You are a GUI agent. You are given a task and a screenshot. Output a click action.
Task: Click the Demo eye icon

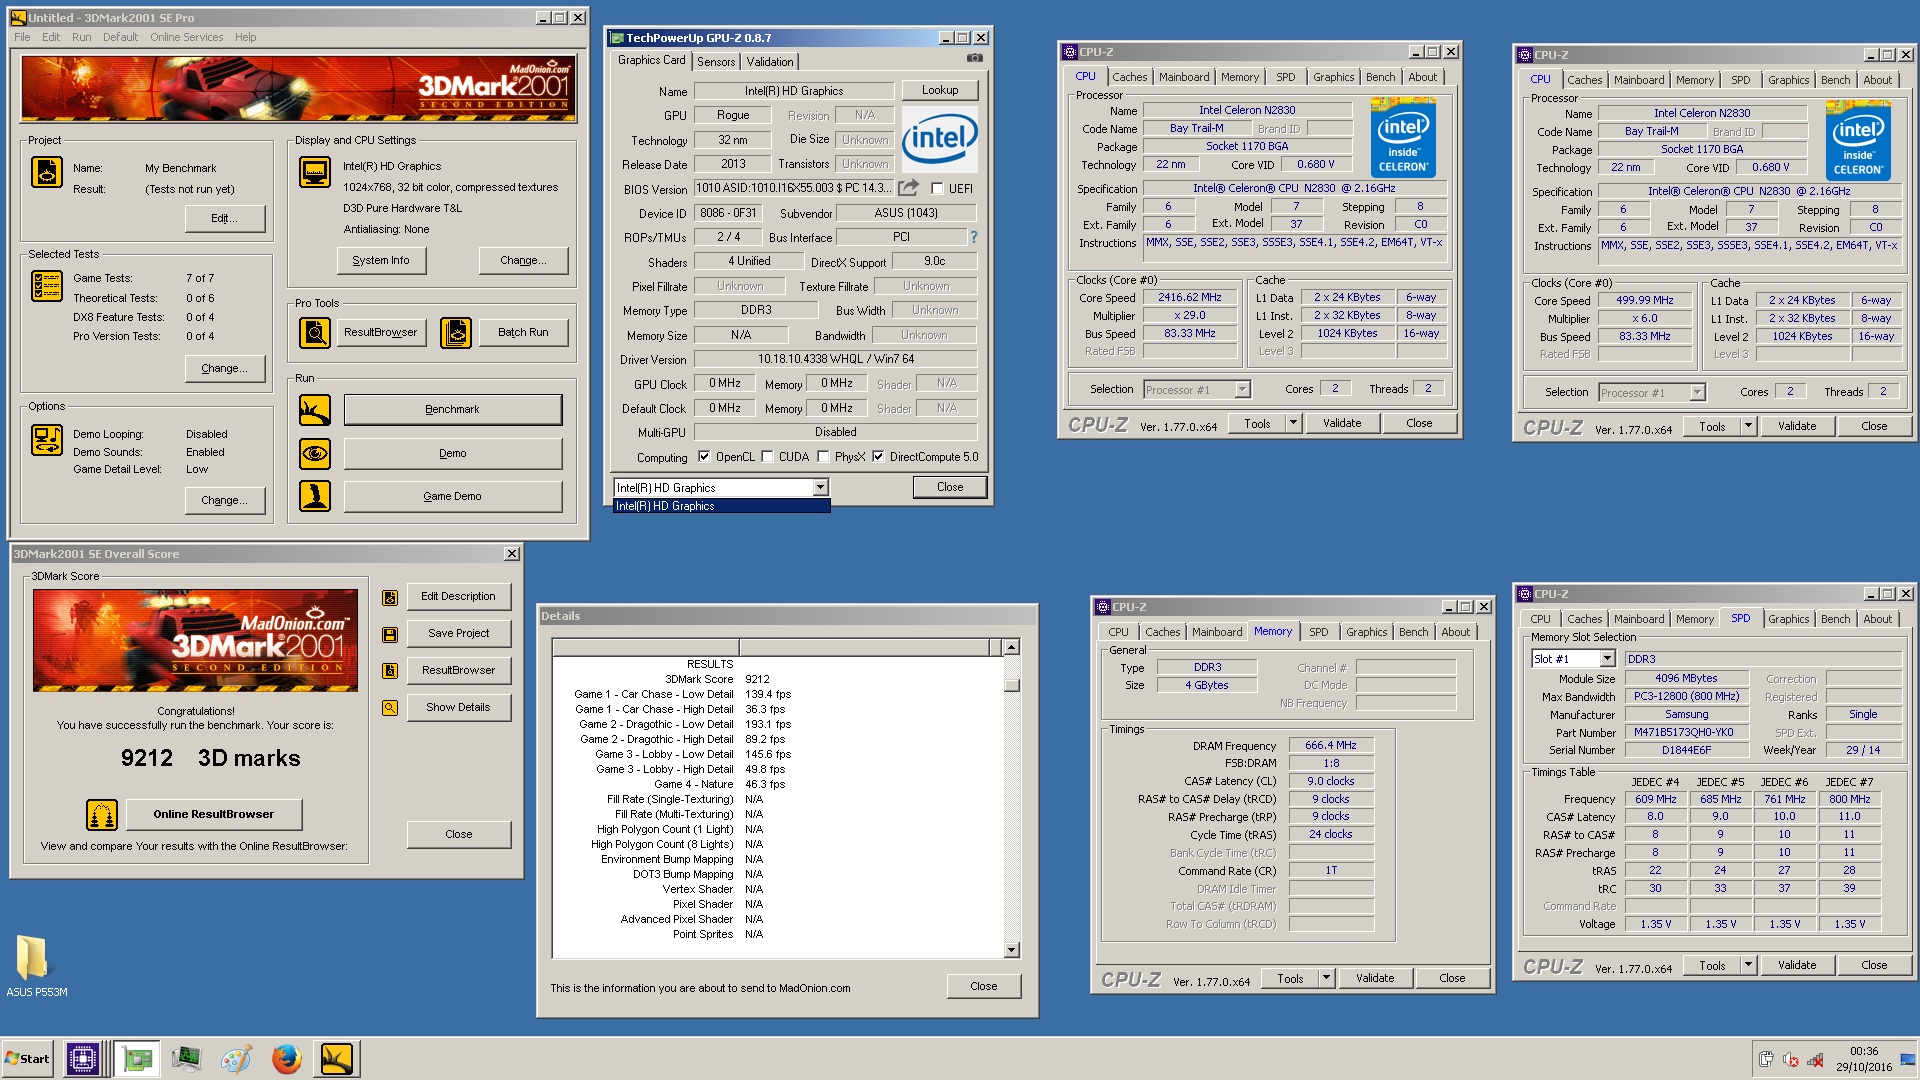(x=315, y=453)
